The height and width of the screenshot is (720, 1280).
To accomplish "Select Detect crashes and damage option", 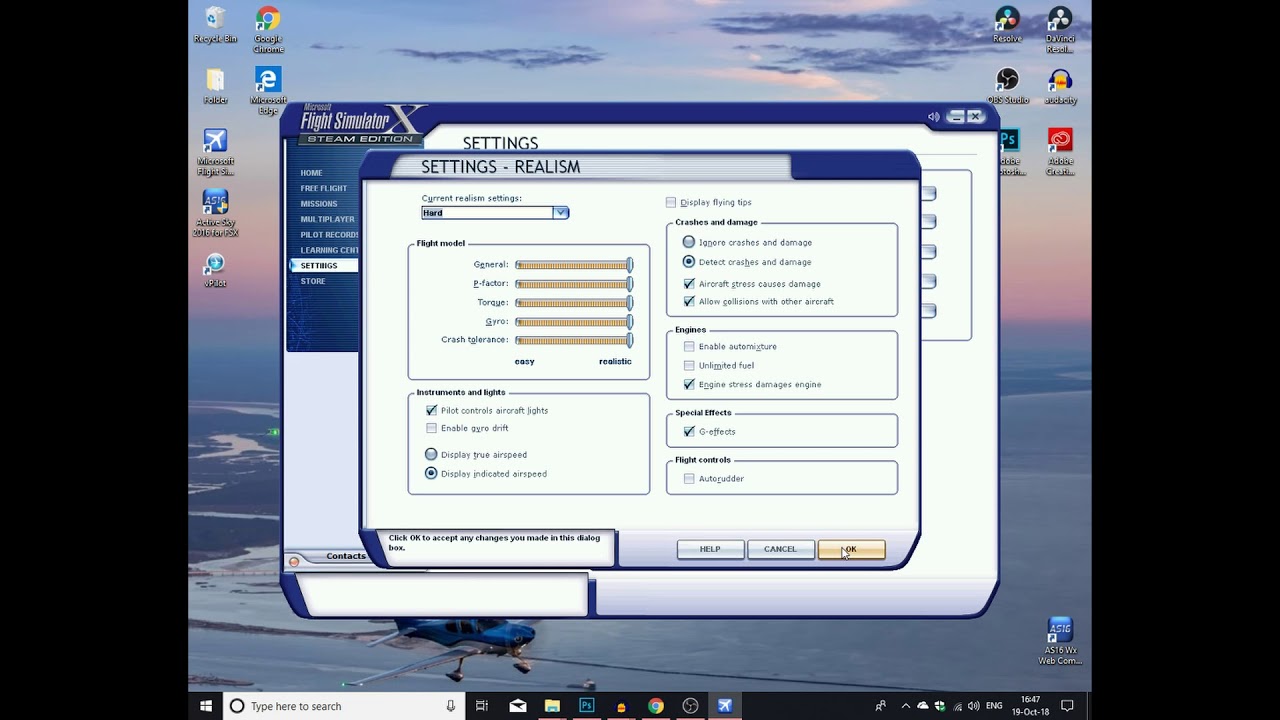I will tap(689, 262).
